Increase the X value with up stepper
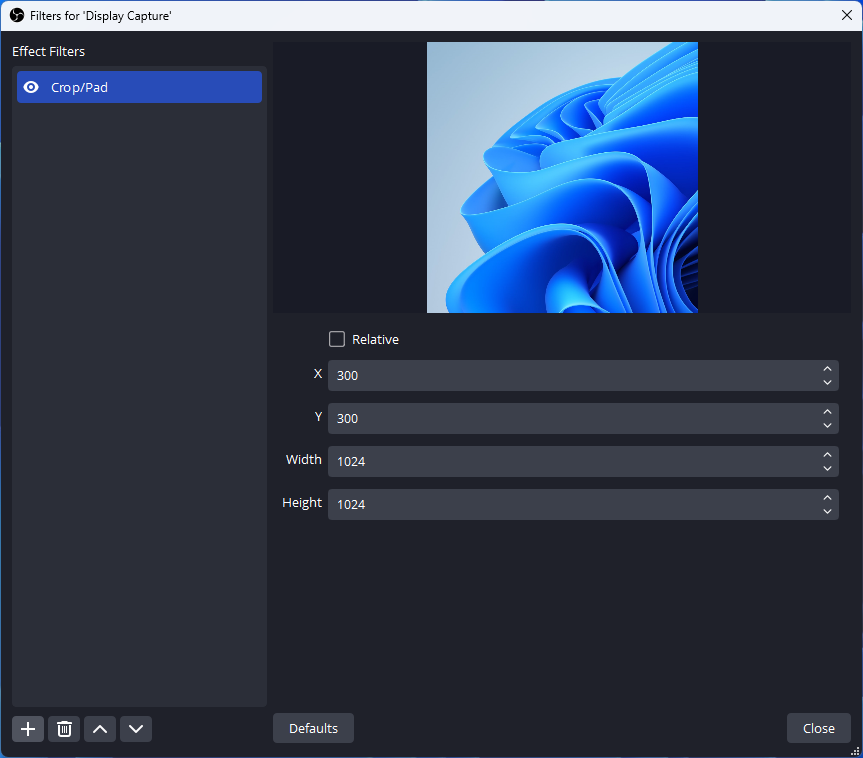 pos(827,369)
